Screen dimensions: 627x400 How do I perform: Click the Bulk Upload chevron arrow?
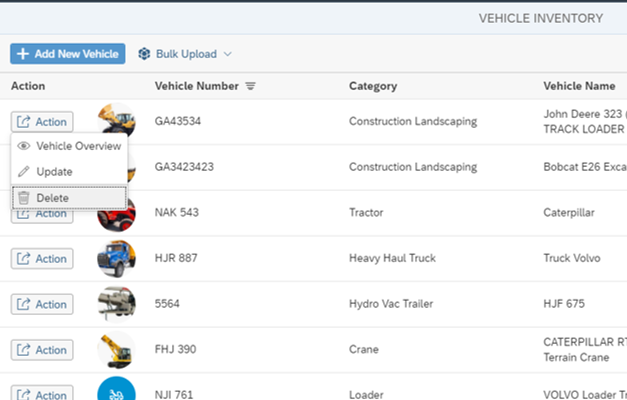tap(228, 54)
